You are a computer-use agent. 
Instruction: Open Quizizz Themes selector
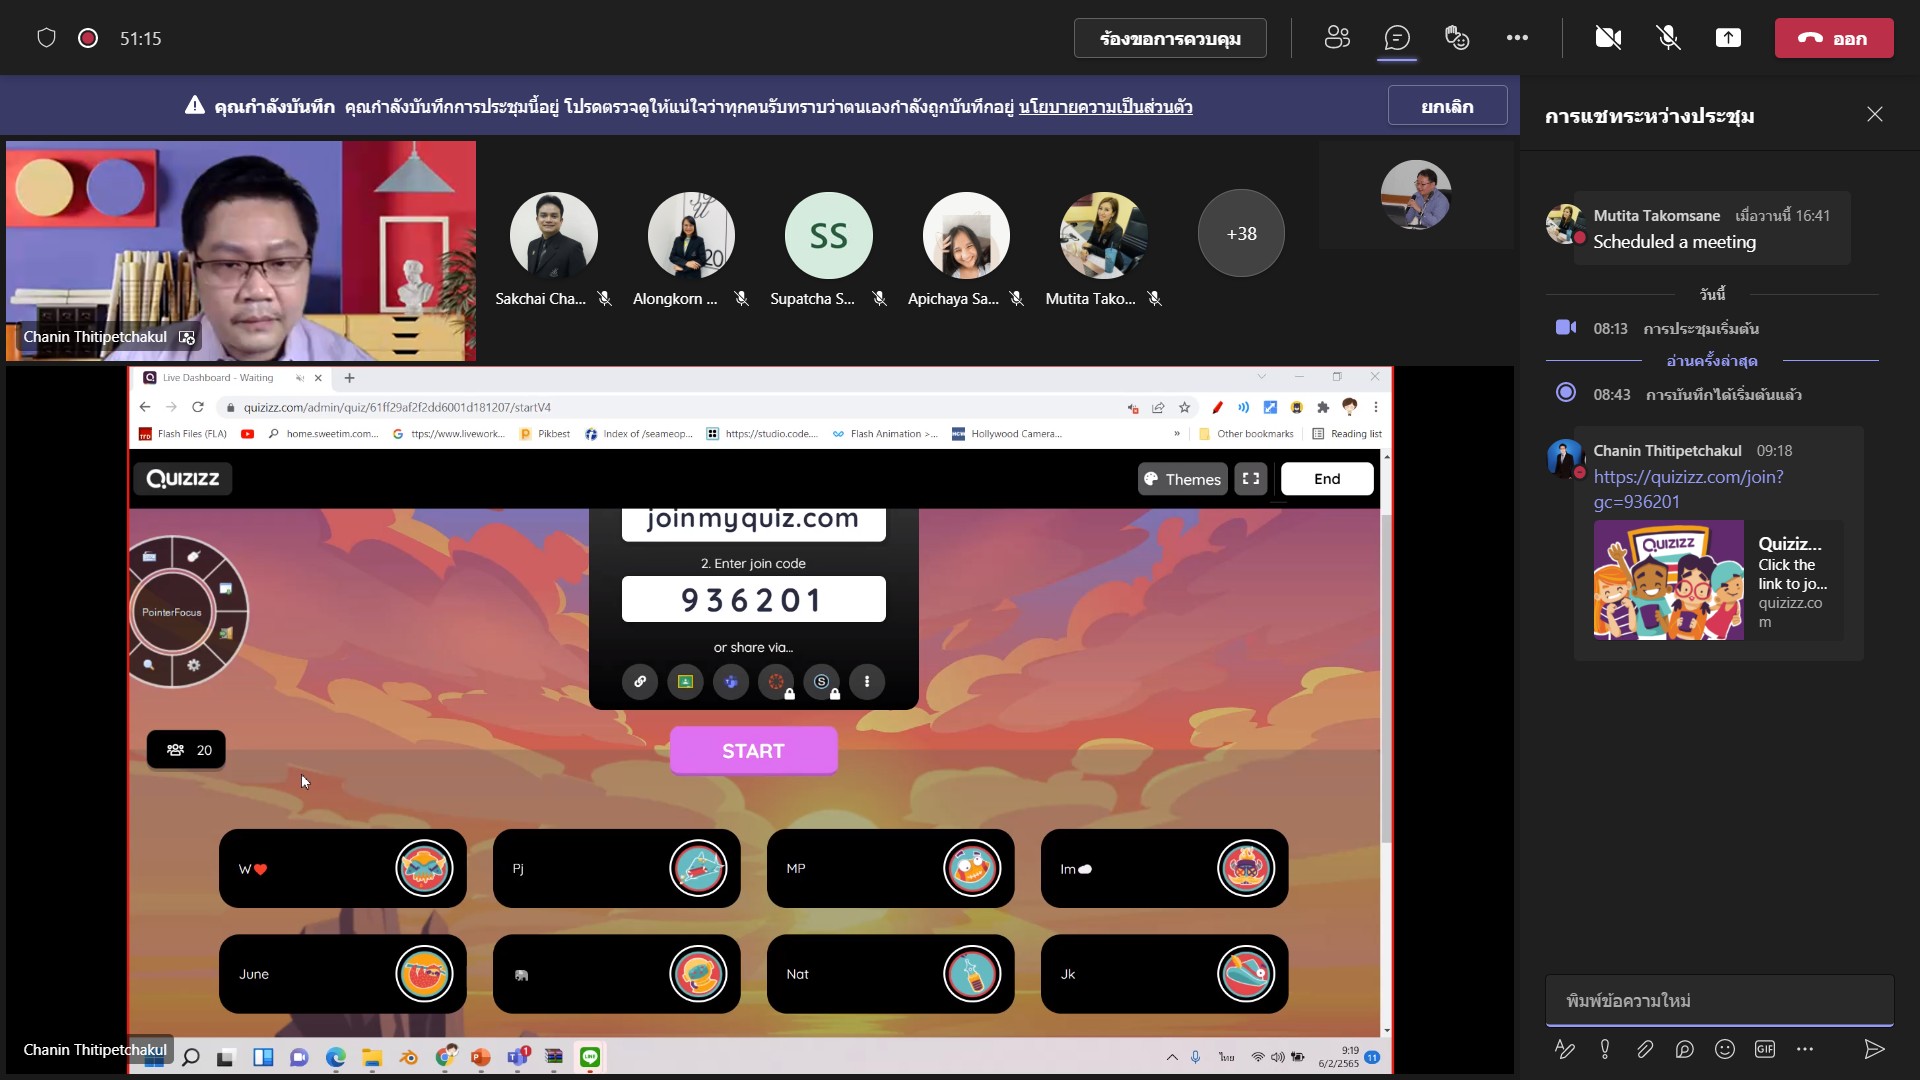click(x=1182, y=479)
